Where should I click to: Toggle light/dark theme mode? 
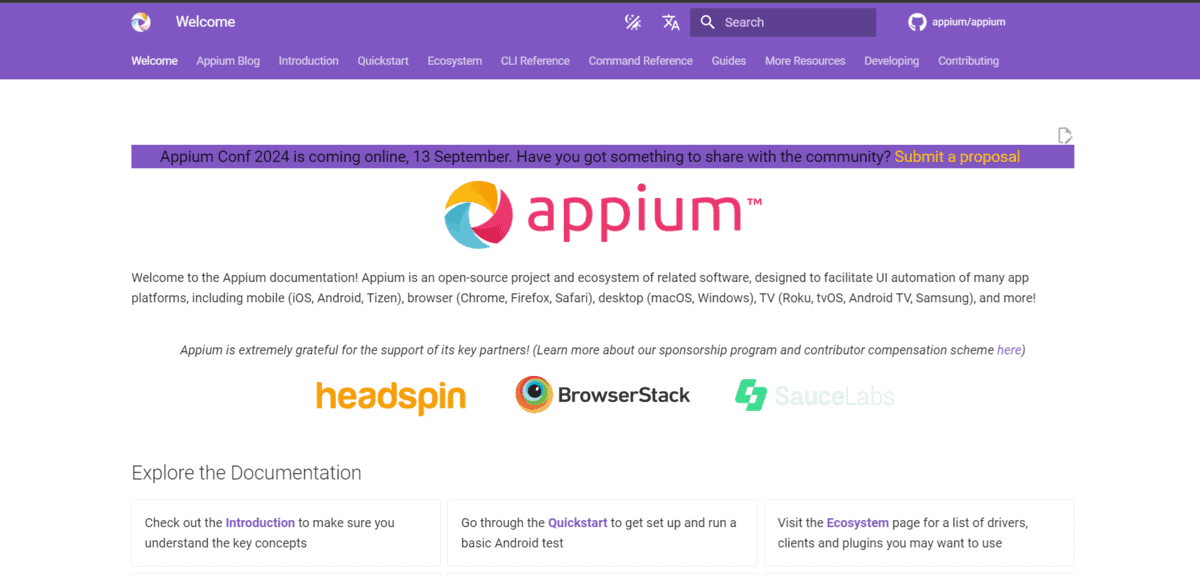point(632,21)
